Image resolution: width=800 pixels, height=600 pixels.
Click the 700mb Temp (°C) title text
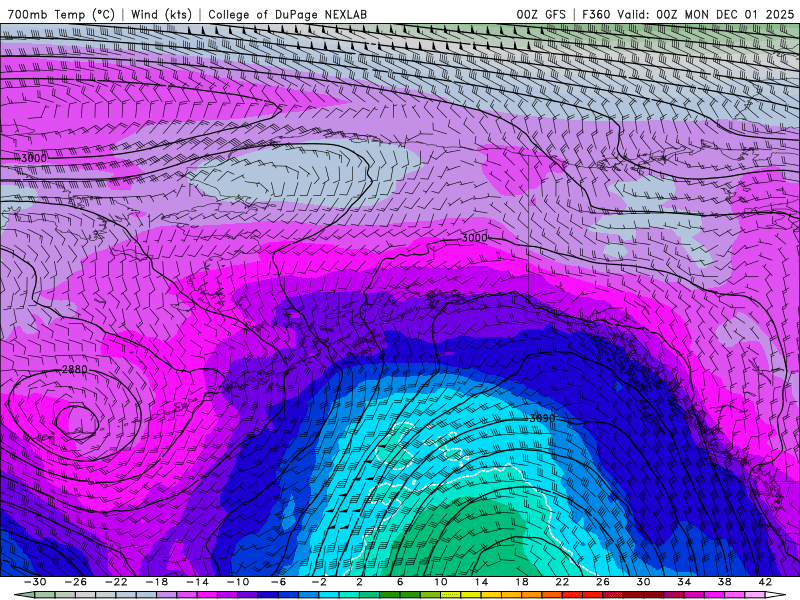61,14
